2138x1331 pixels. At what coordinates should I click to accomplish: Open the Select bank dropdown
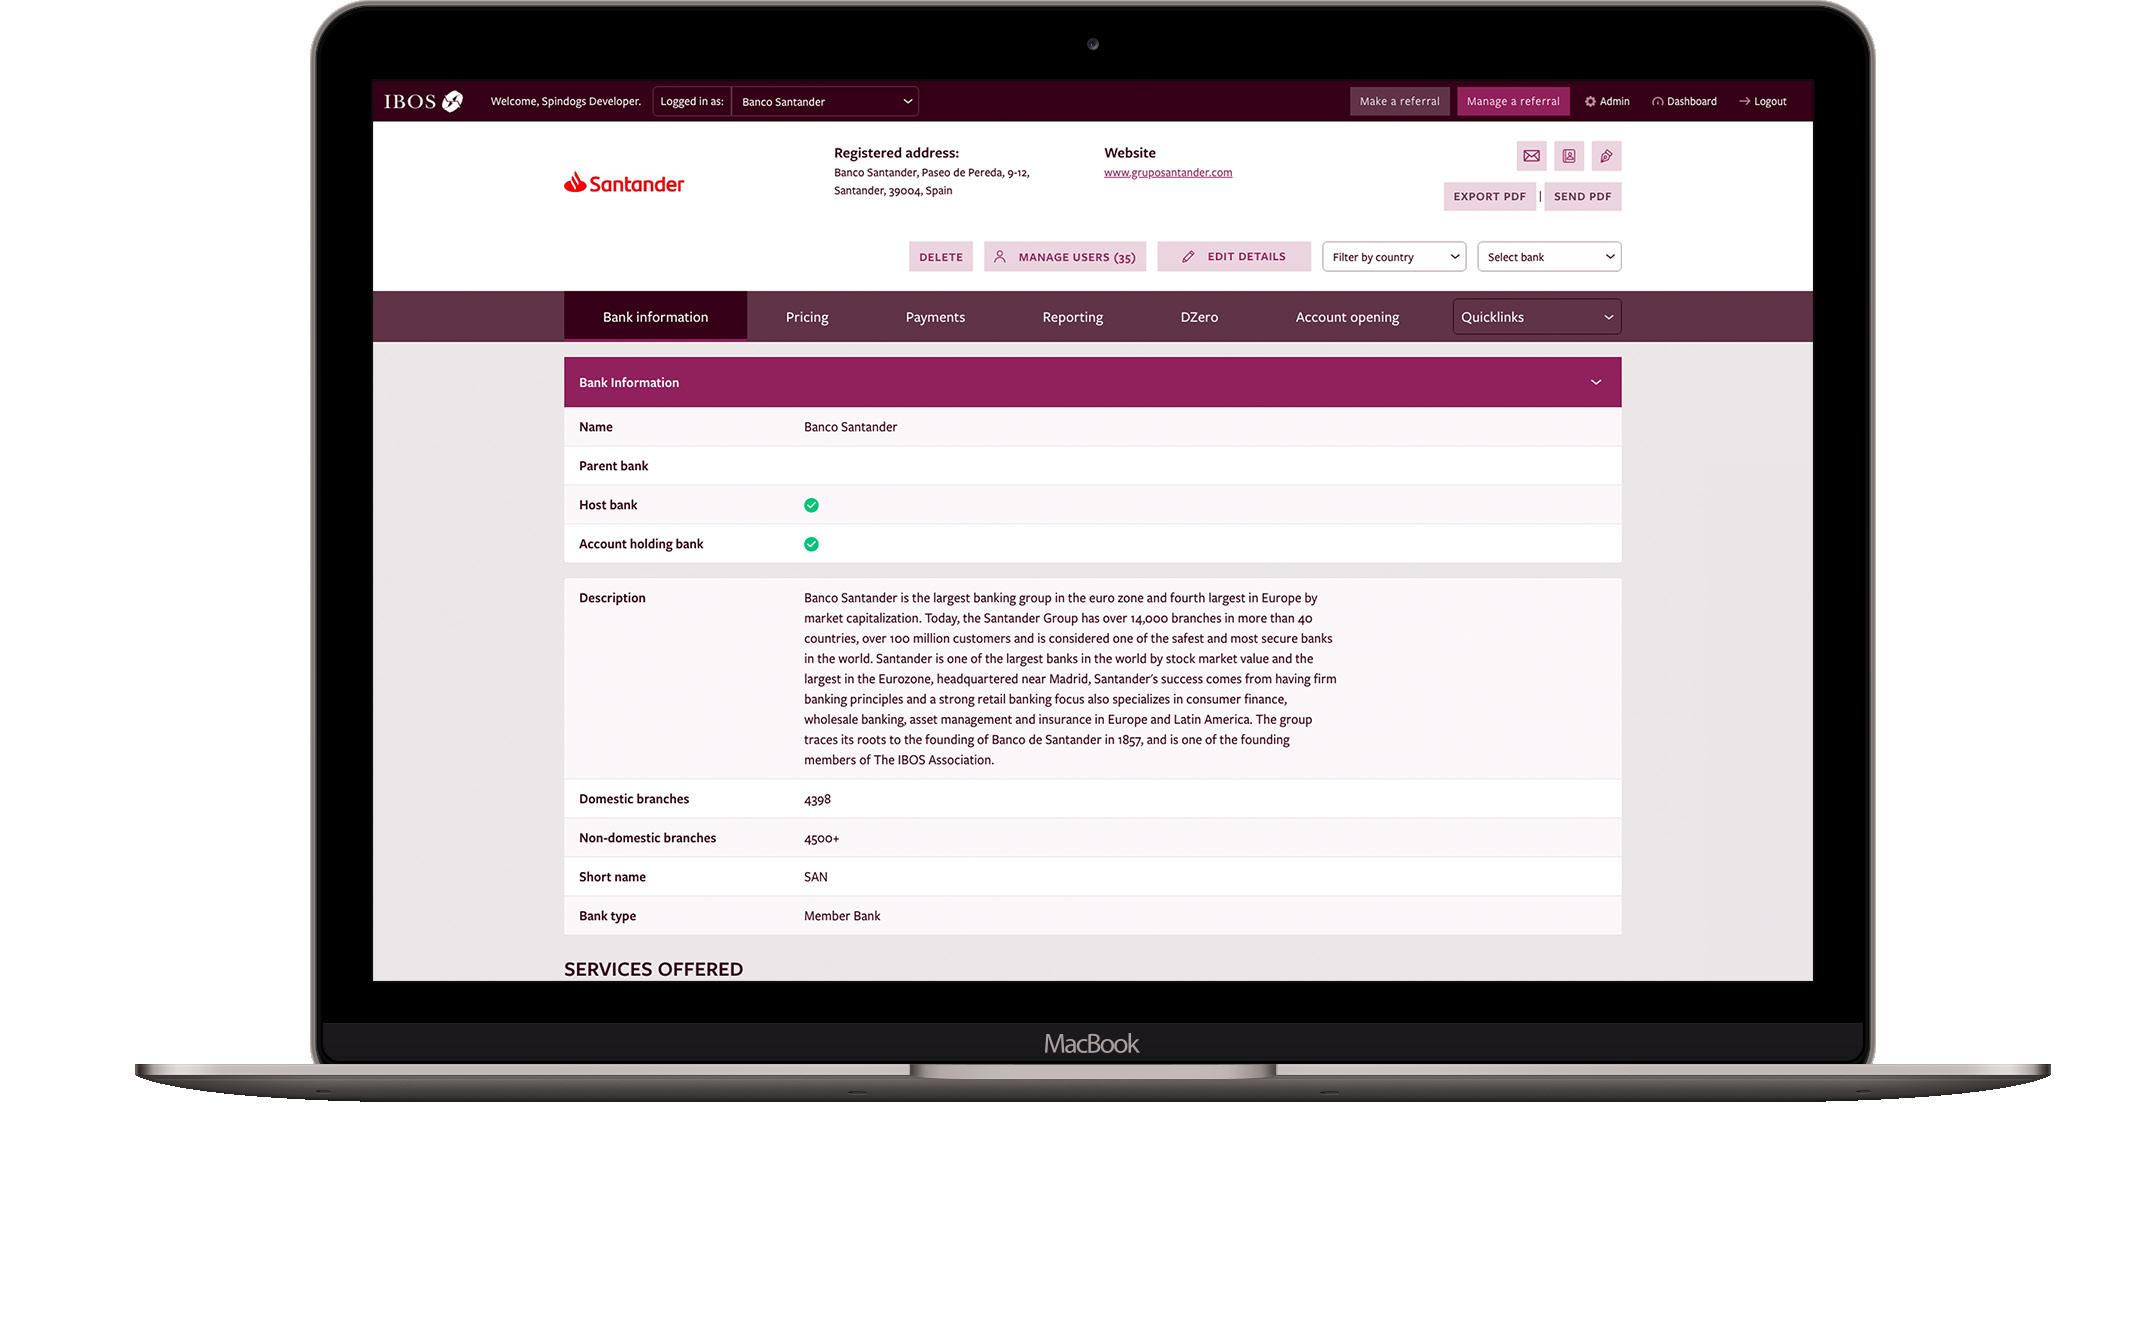[1549, 257]
